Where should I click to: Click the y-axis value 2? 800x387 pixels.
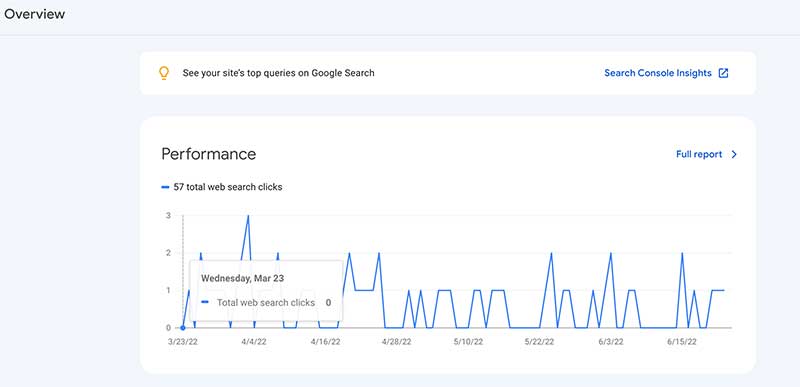pos(168,253)
